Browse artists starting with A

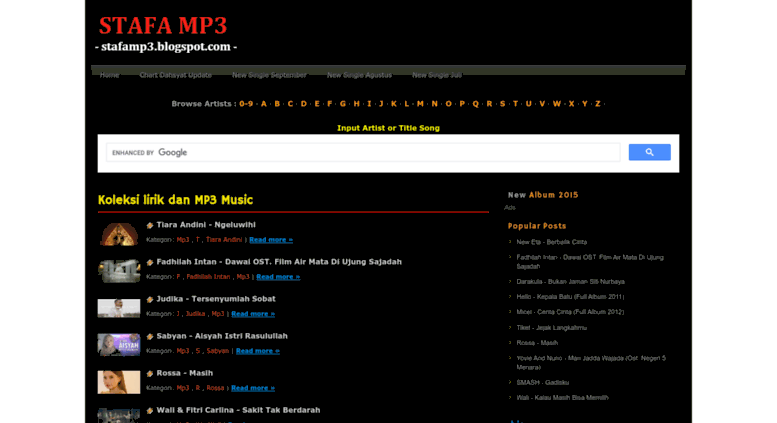[x=264, y=104]
